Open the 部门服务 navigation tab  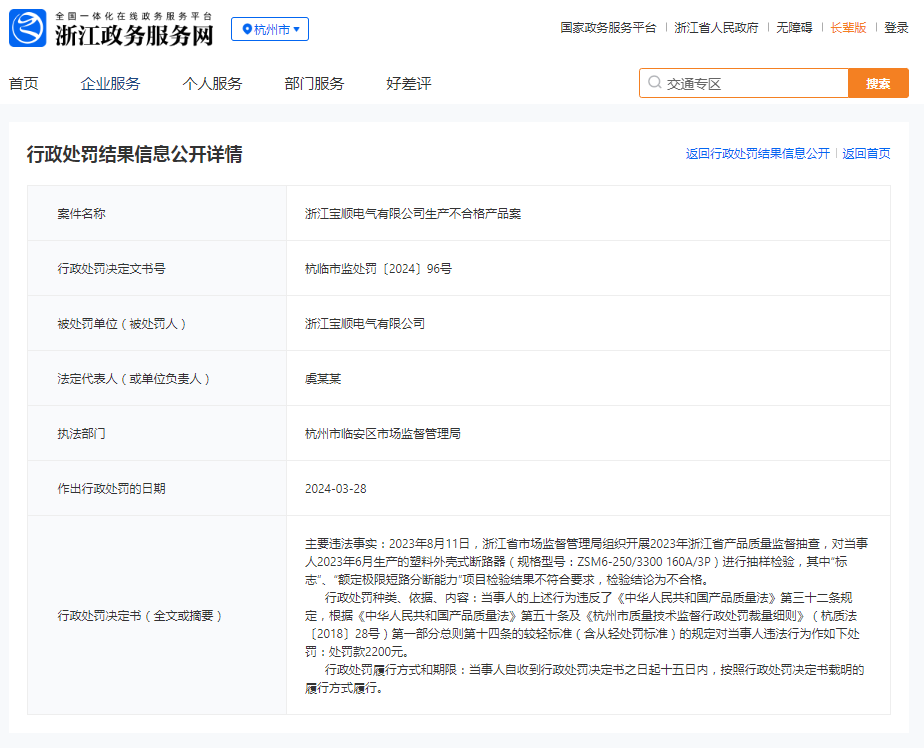tap(314, 84)
